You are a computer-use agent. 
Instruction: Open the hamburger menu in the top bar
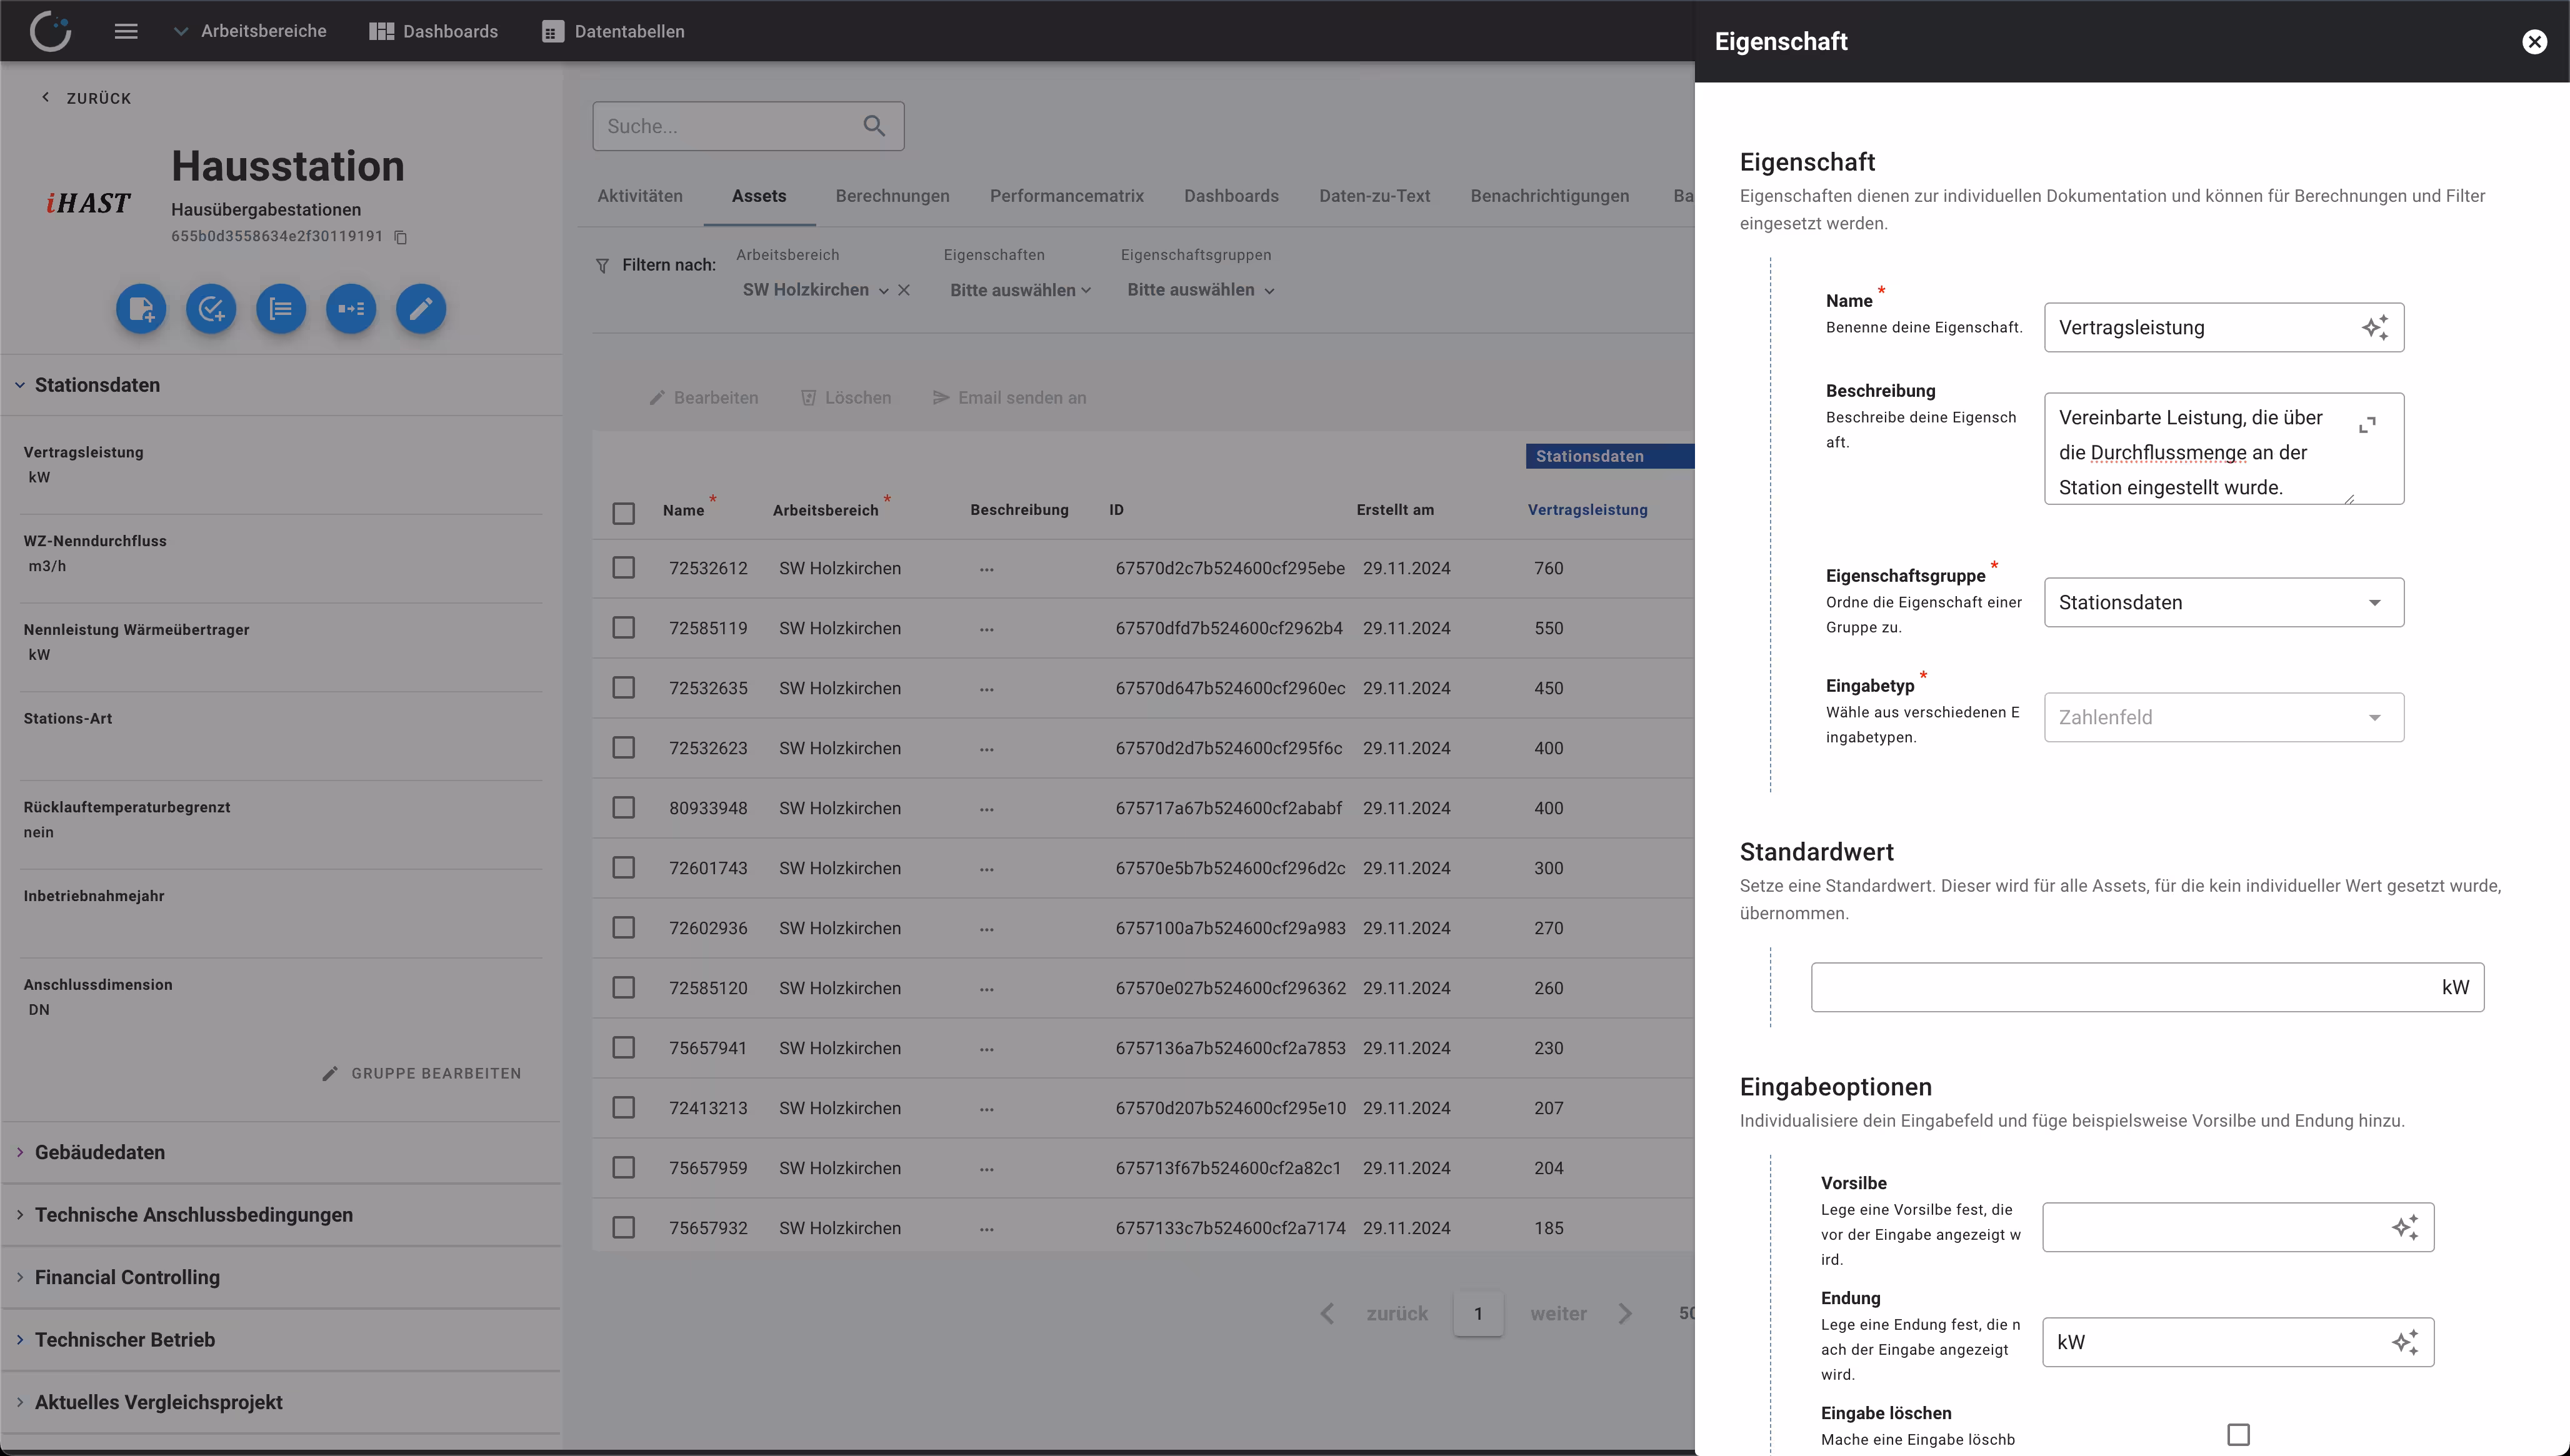pyautogui.click(x=126, y=31)
